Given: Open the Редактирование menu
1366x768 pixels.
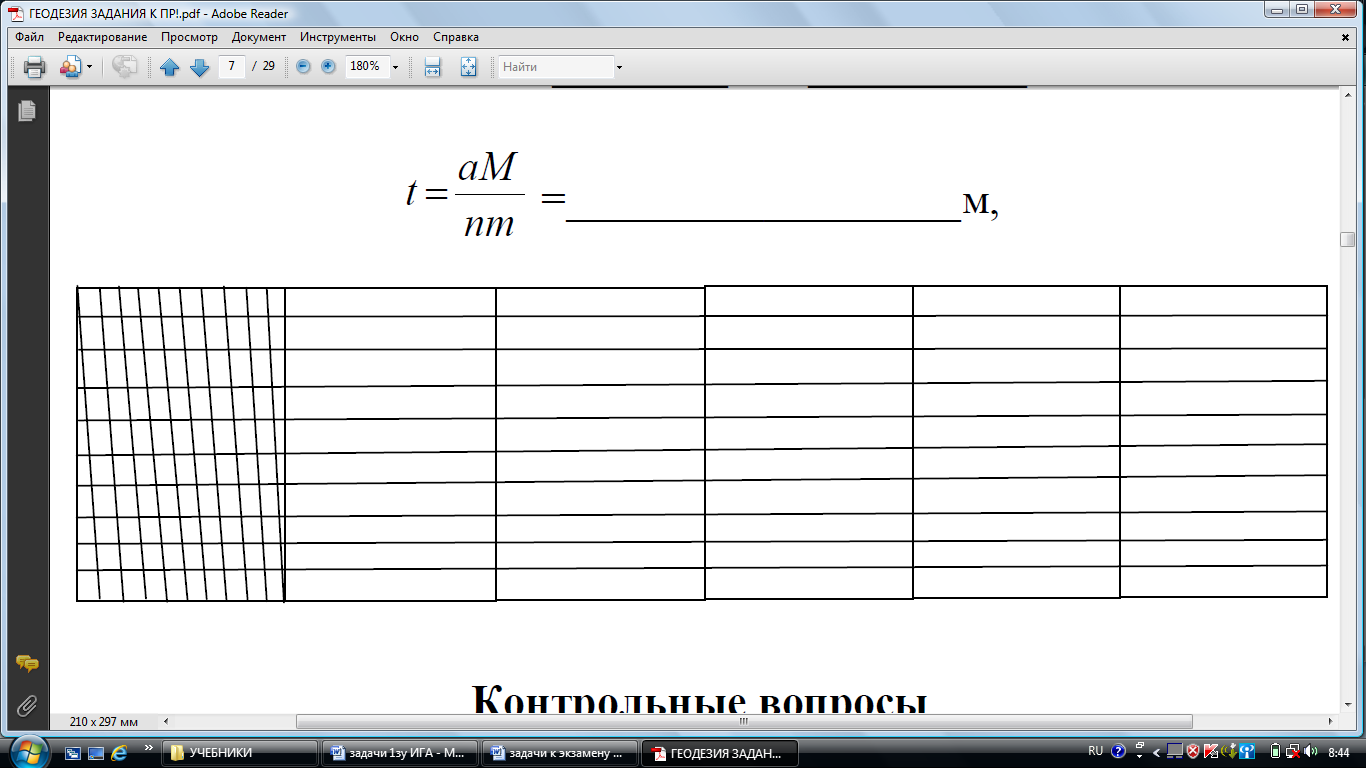Looking at the screenshot, I should 102,37.
